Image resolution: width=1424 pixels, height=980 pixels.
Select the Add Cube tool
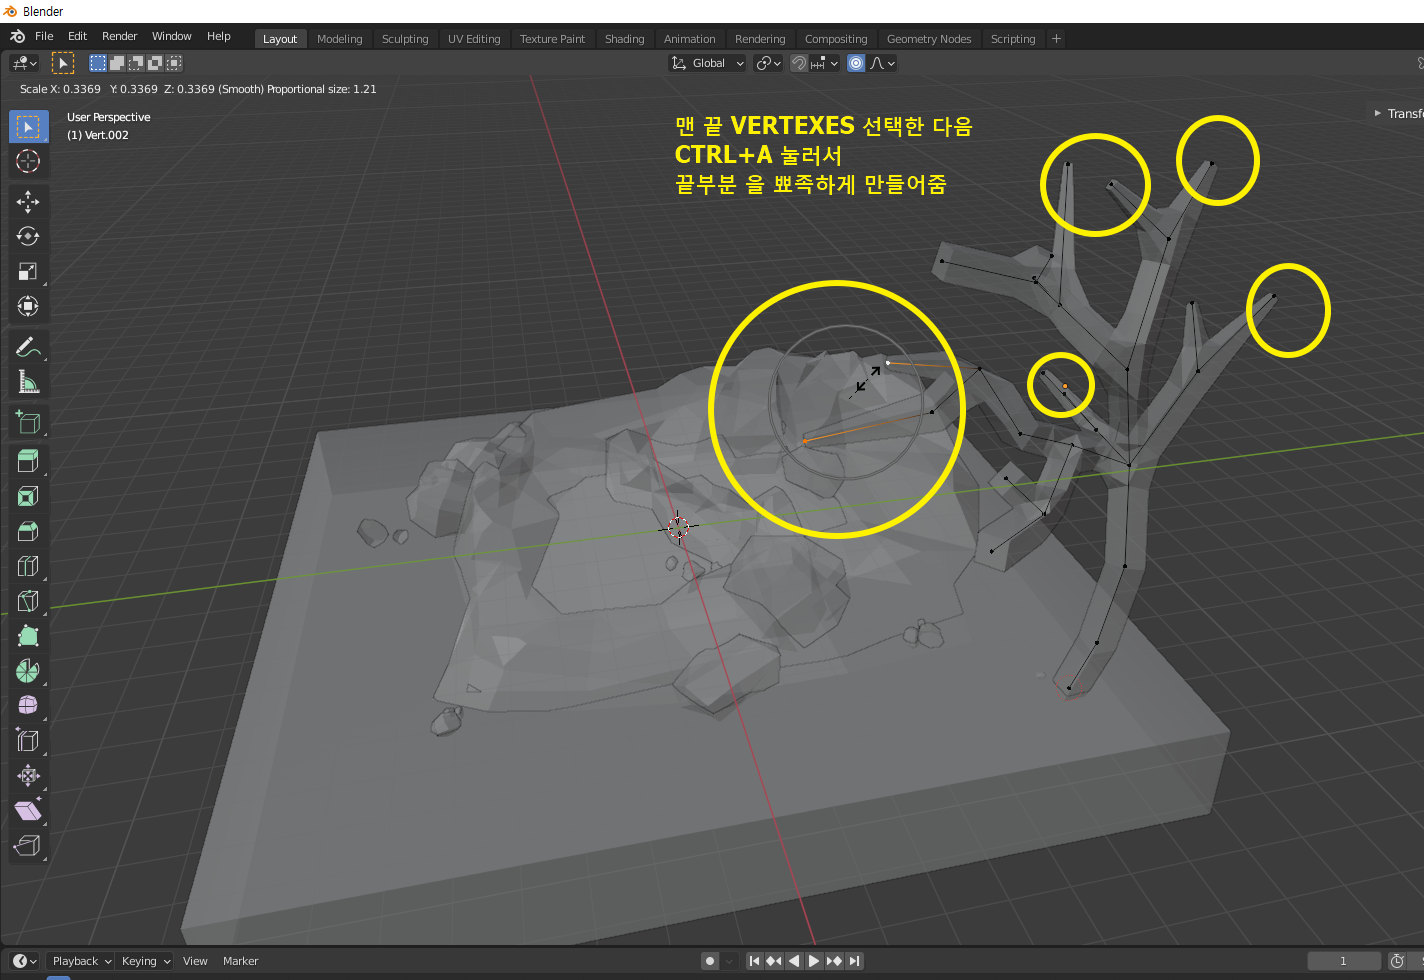pyautogui.click(x=28, y=422)
